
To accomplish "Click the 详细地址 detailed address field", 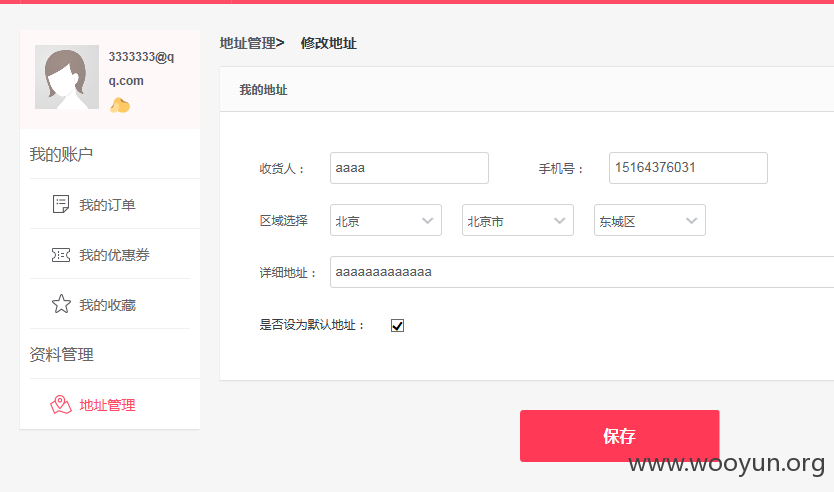I will coord(582,272).
